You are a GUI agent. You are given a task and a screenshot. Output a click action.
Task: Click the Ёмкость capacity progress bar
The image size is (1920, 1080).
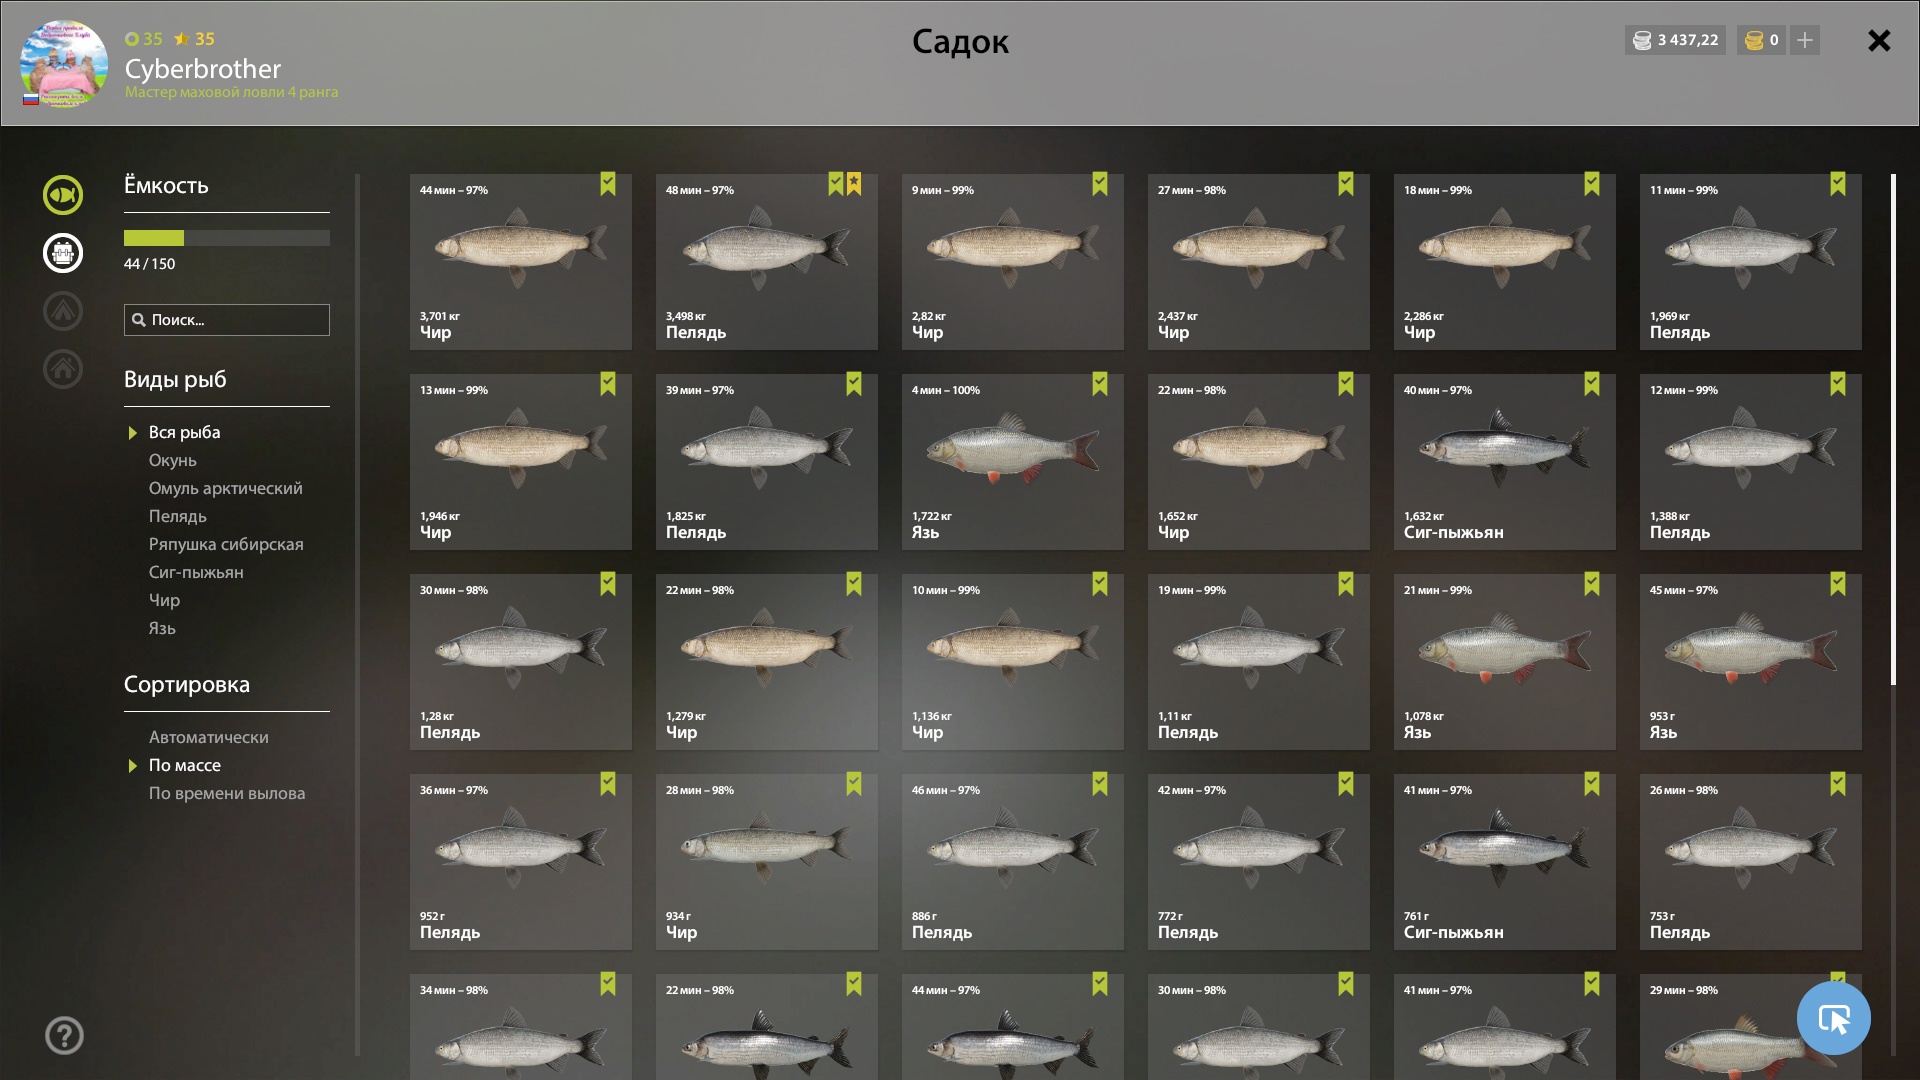(227, 238)
